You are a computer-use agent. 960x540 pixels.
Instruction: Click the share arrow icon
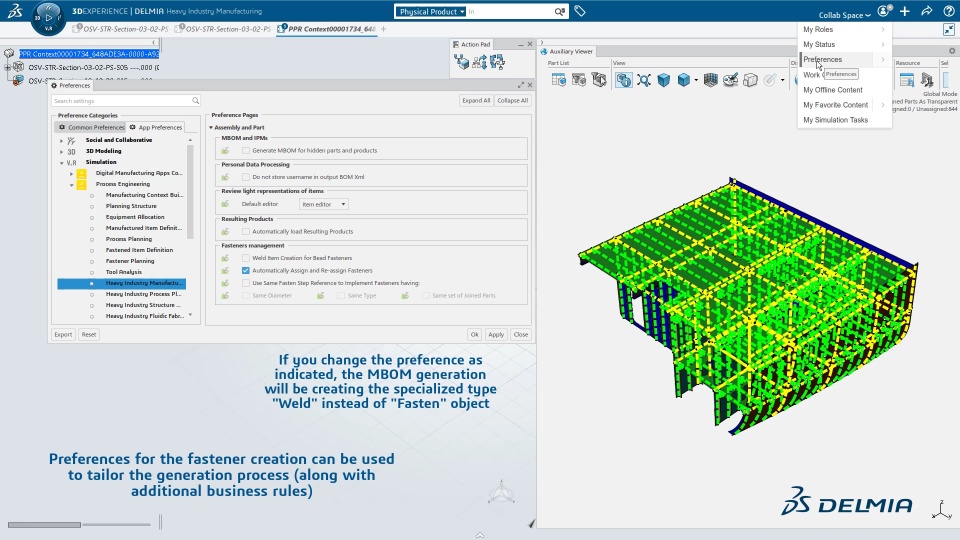(x=927, y=11)
